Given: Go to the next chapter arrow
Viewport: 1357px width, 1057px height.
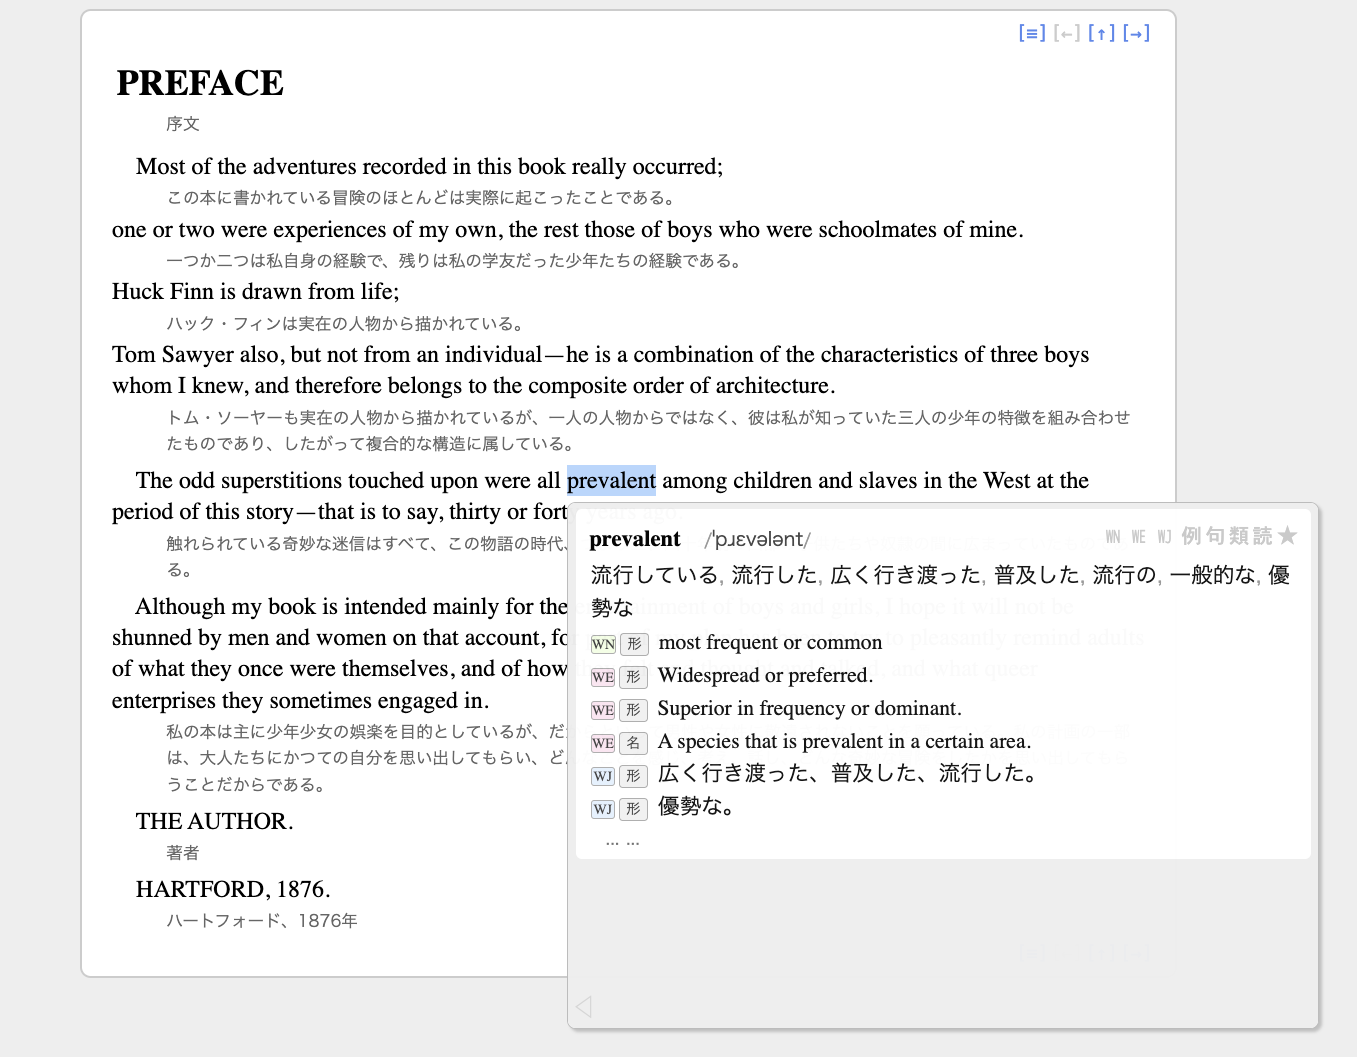Looking at the screenshot, I should tap(1136, 33).
